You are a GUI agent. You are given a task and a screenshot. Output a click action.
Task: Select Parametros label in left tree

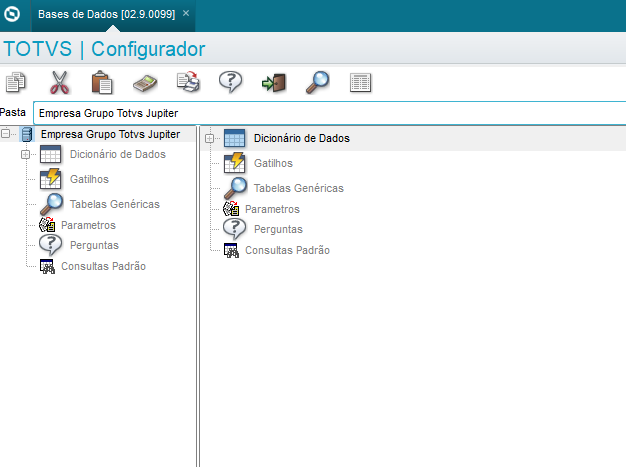(88, 225)
